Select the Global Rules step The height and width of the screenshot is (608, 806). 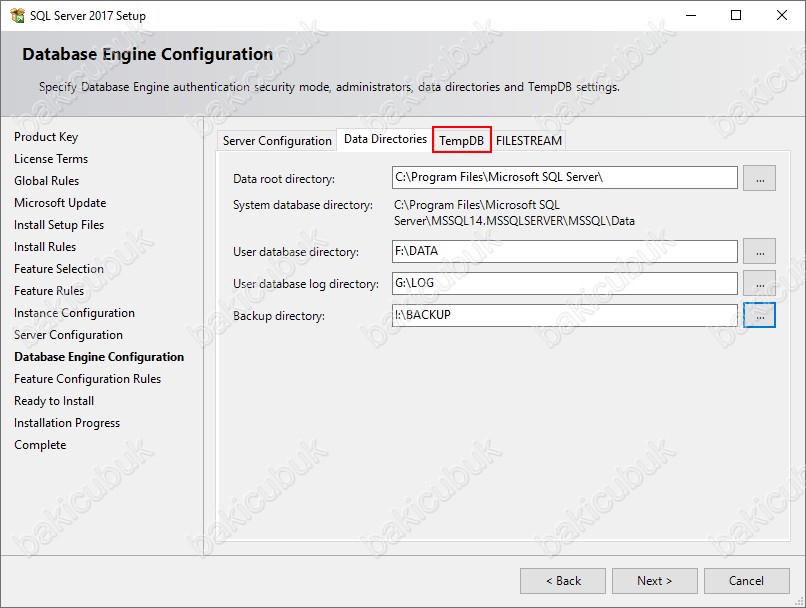click(46, 181)
